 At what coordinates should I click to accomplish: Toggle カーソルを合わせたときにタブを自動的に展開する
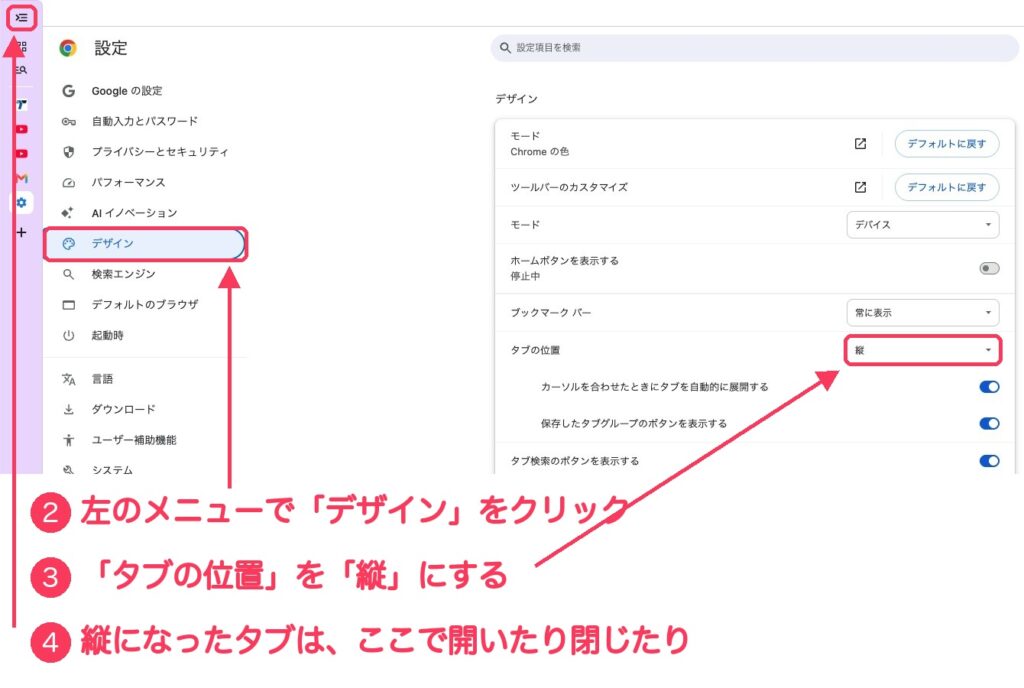click(989, 387)
